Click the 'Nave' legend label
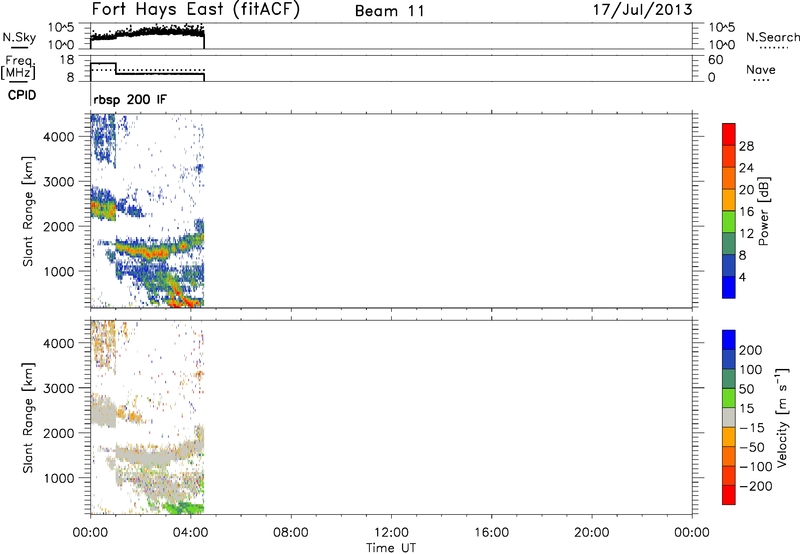This screenshot has height=554, width=800. pos(761,69)
